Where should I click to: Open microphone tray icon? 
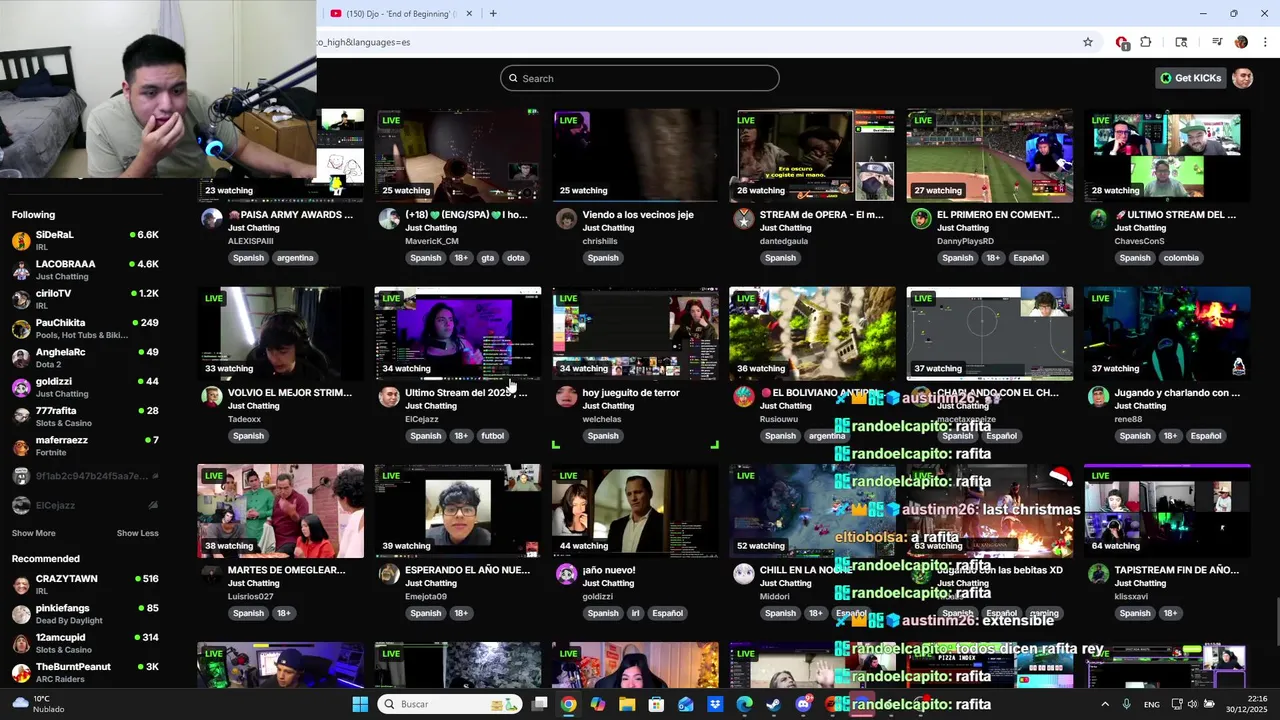[x=1127, y=704]
